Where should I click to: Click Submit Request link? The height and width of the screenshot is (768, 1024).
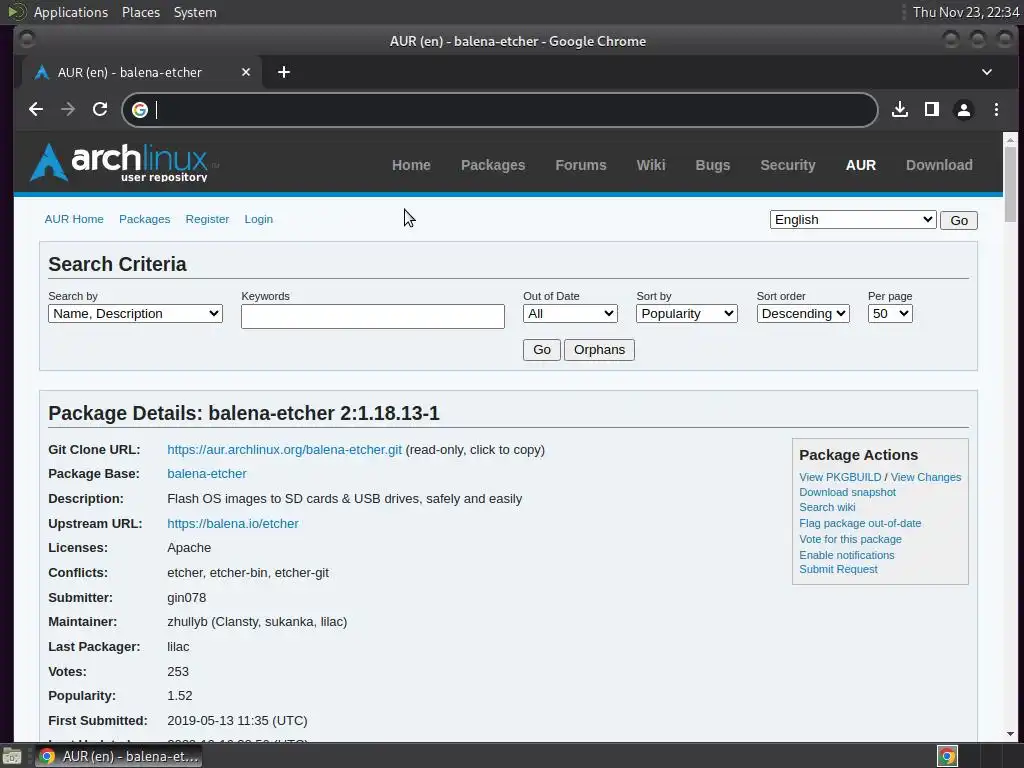point(838,569)
